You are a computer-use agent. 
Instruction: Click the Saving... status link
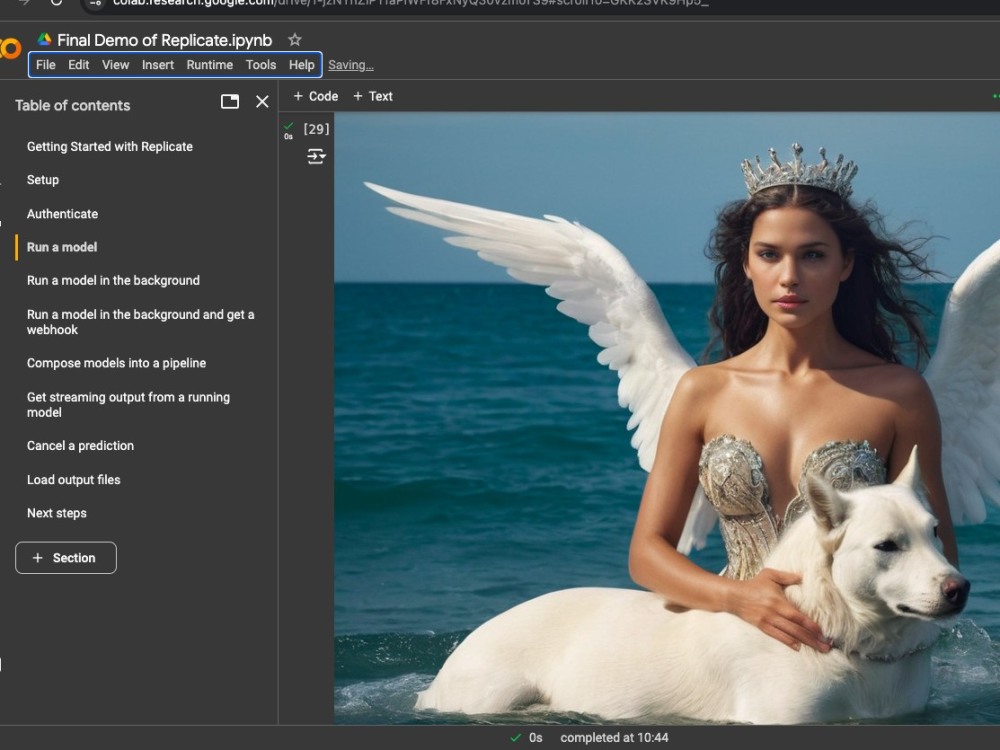(351, 65)
